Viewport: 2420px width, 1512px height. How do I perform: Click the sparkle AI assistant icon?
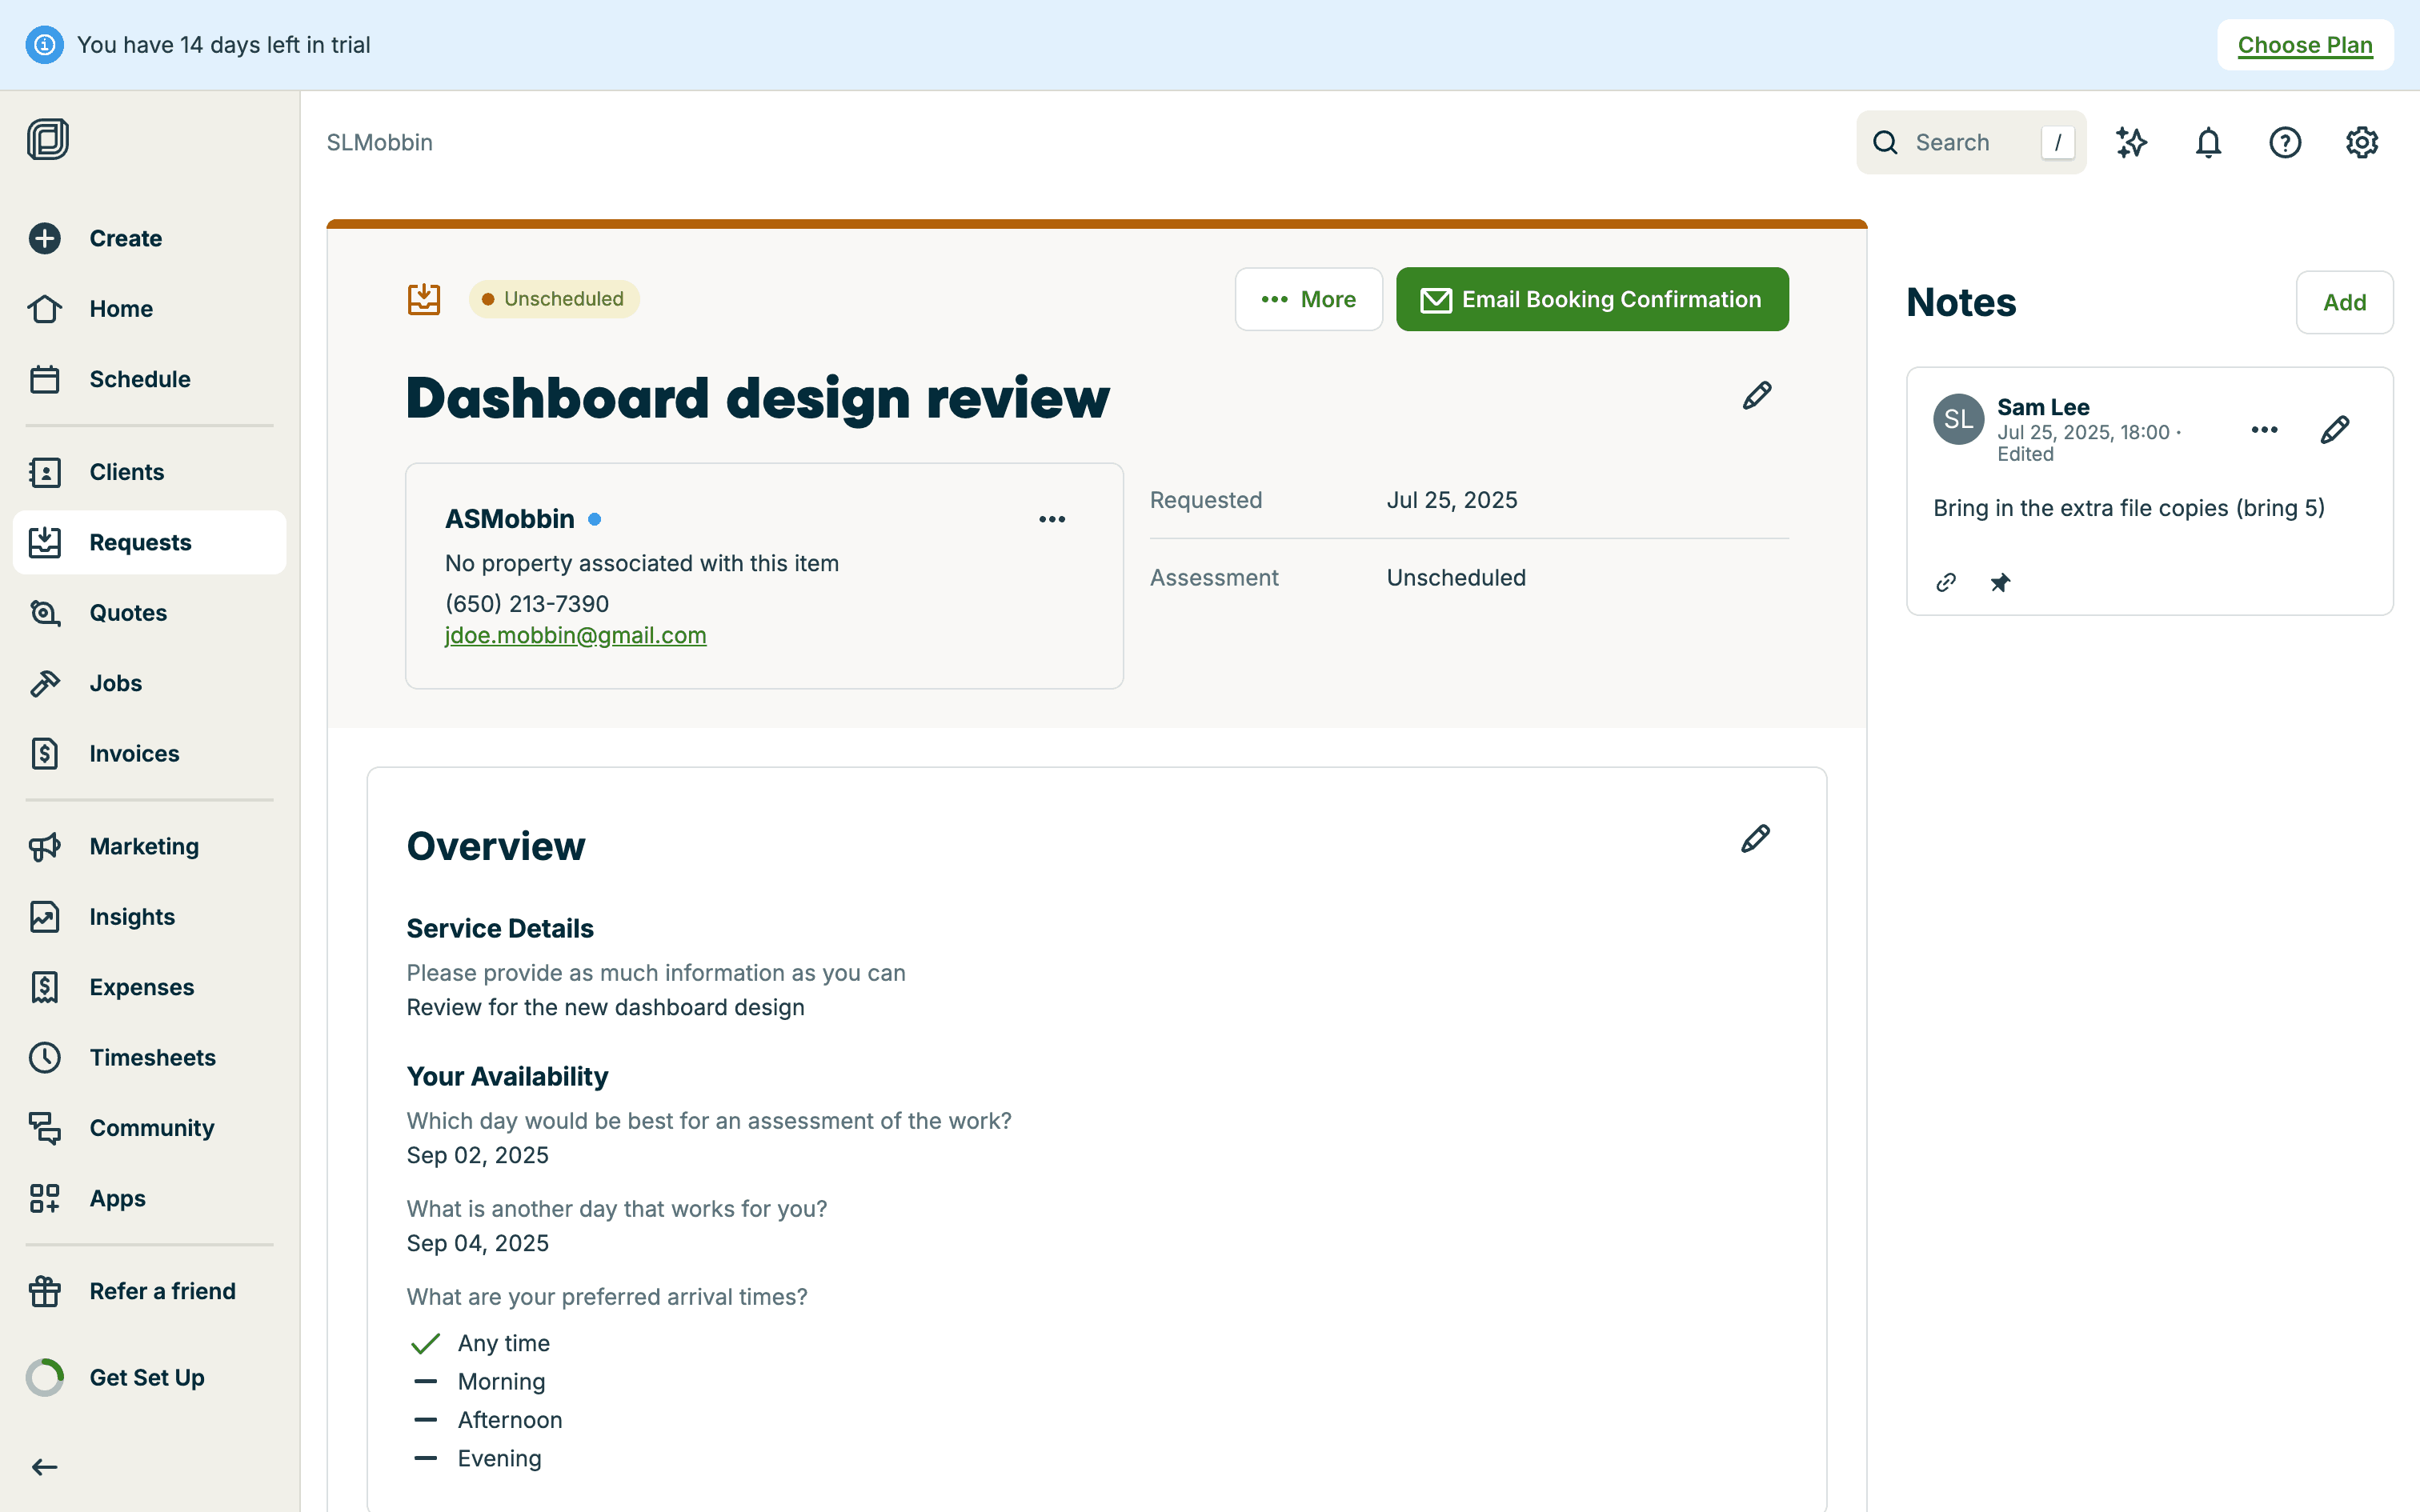[2131, 143]
